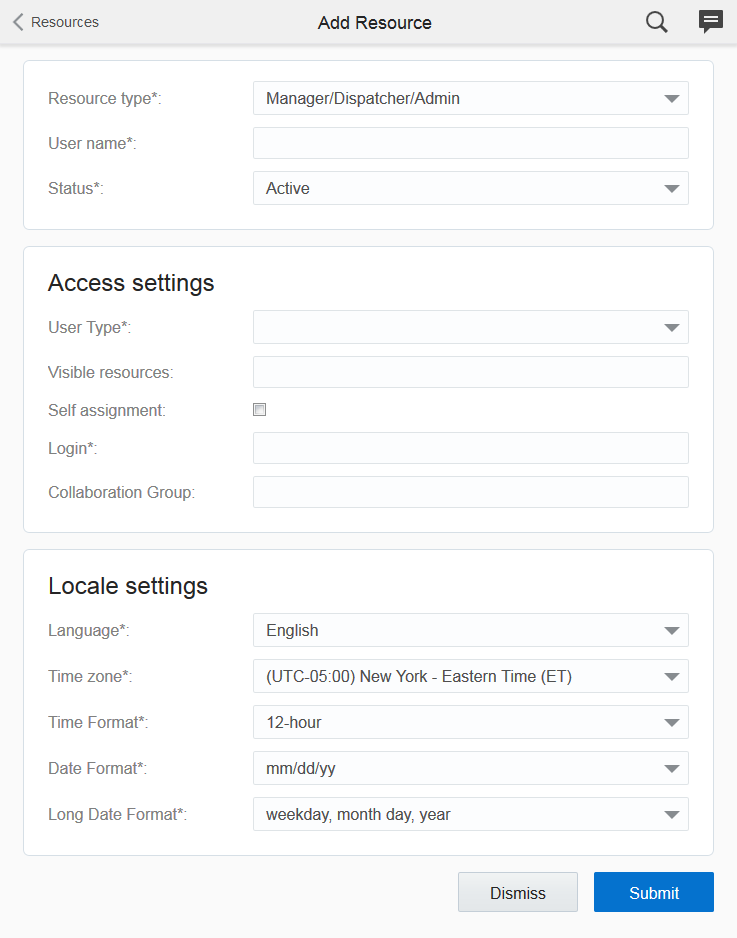Expand the Long Date Format dropdown
This screenshot has width=737, height=938.
(x=470, y=814)
